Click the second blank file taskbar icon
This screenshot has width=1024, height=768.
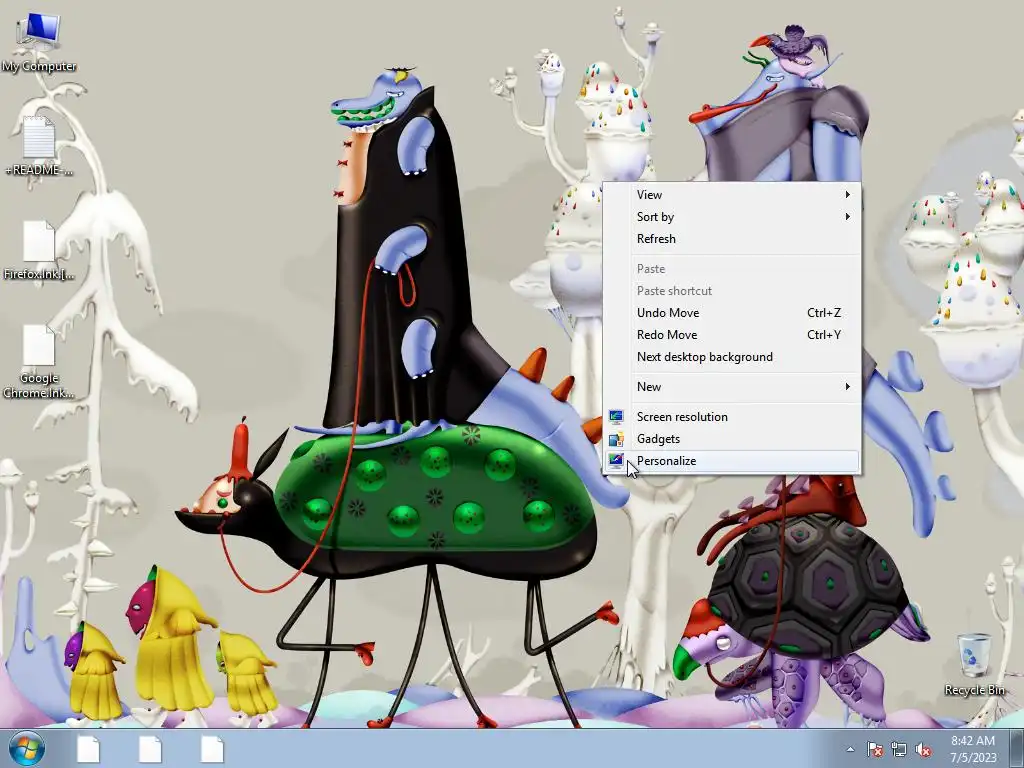tap(150, 749)
